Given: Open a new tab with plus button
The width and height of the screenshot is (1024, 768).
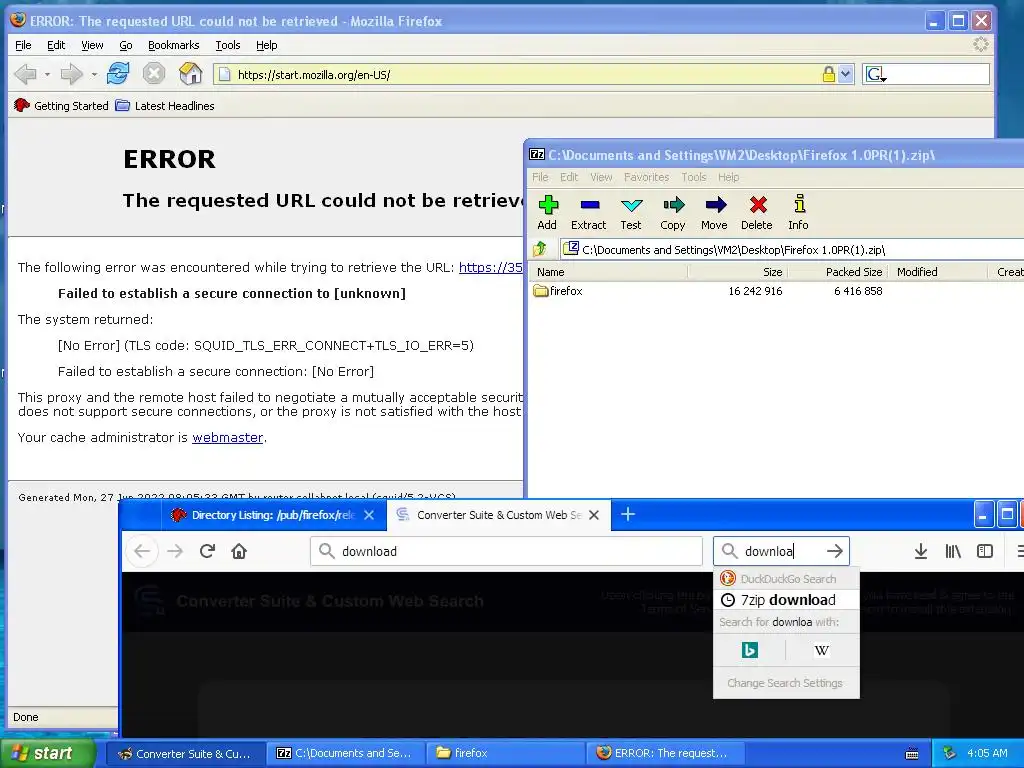Looking at the screenshot, I should [x=628, y=514].
